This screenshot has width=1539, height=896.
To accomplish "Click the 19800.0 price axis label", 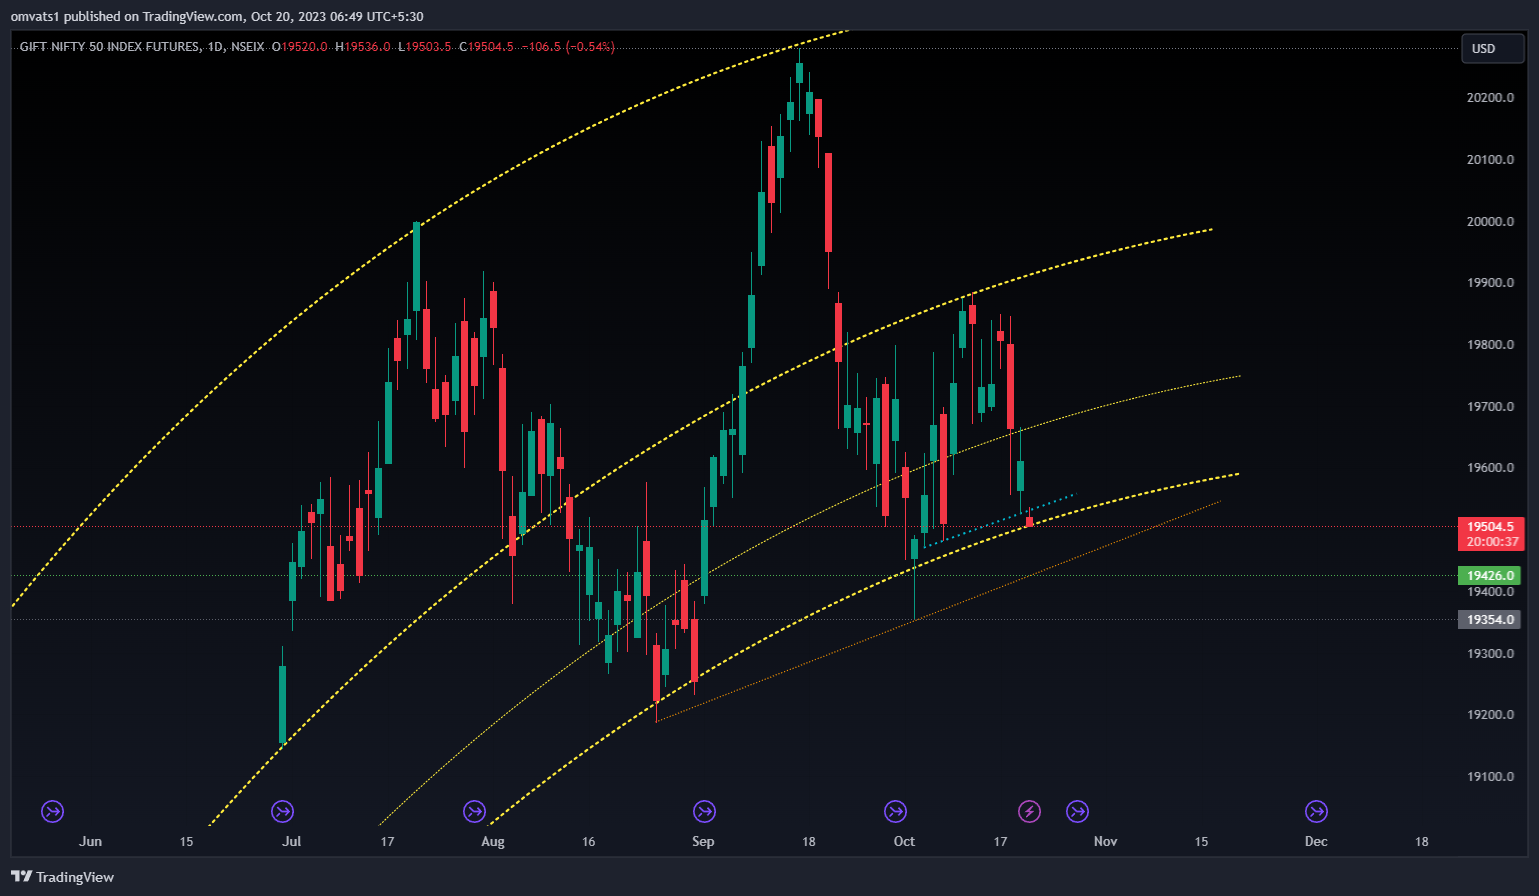I will click(1490, 345).
